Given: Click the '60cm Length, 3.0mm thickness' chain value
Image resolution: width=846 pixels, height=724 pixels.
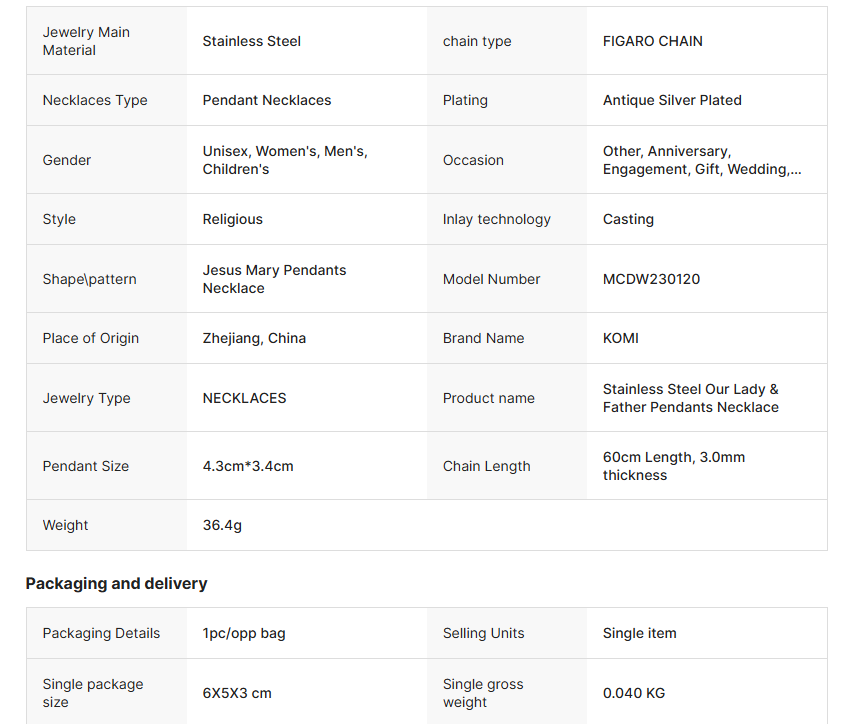Looking at the screenshot, I should 673,466.
